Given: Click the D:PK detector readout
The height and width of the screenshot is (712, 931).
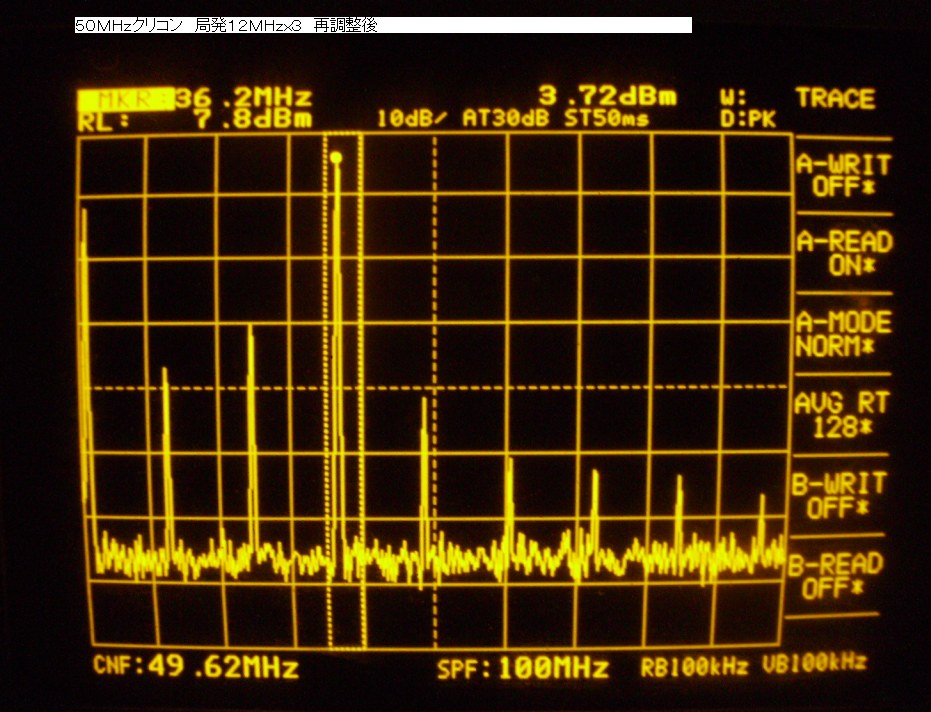Looking at the screenshot, I should [748, 119].
